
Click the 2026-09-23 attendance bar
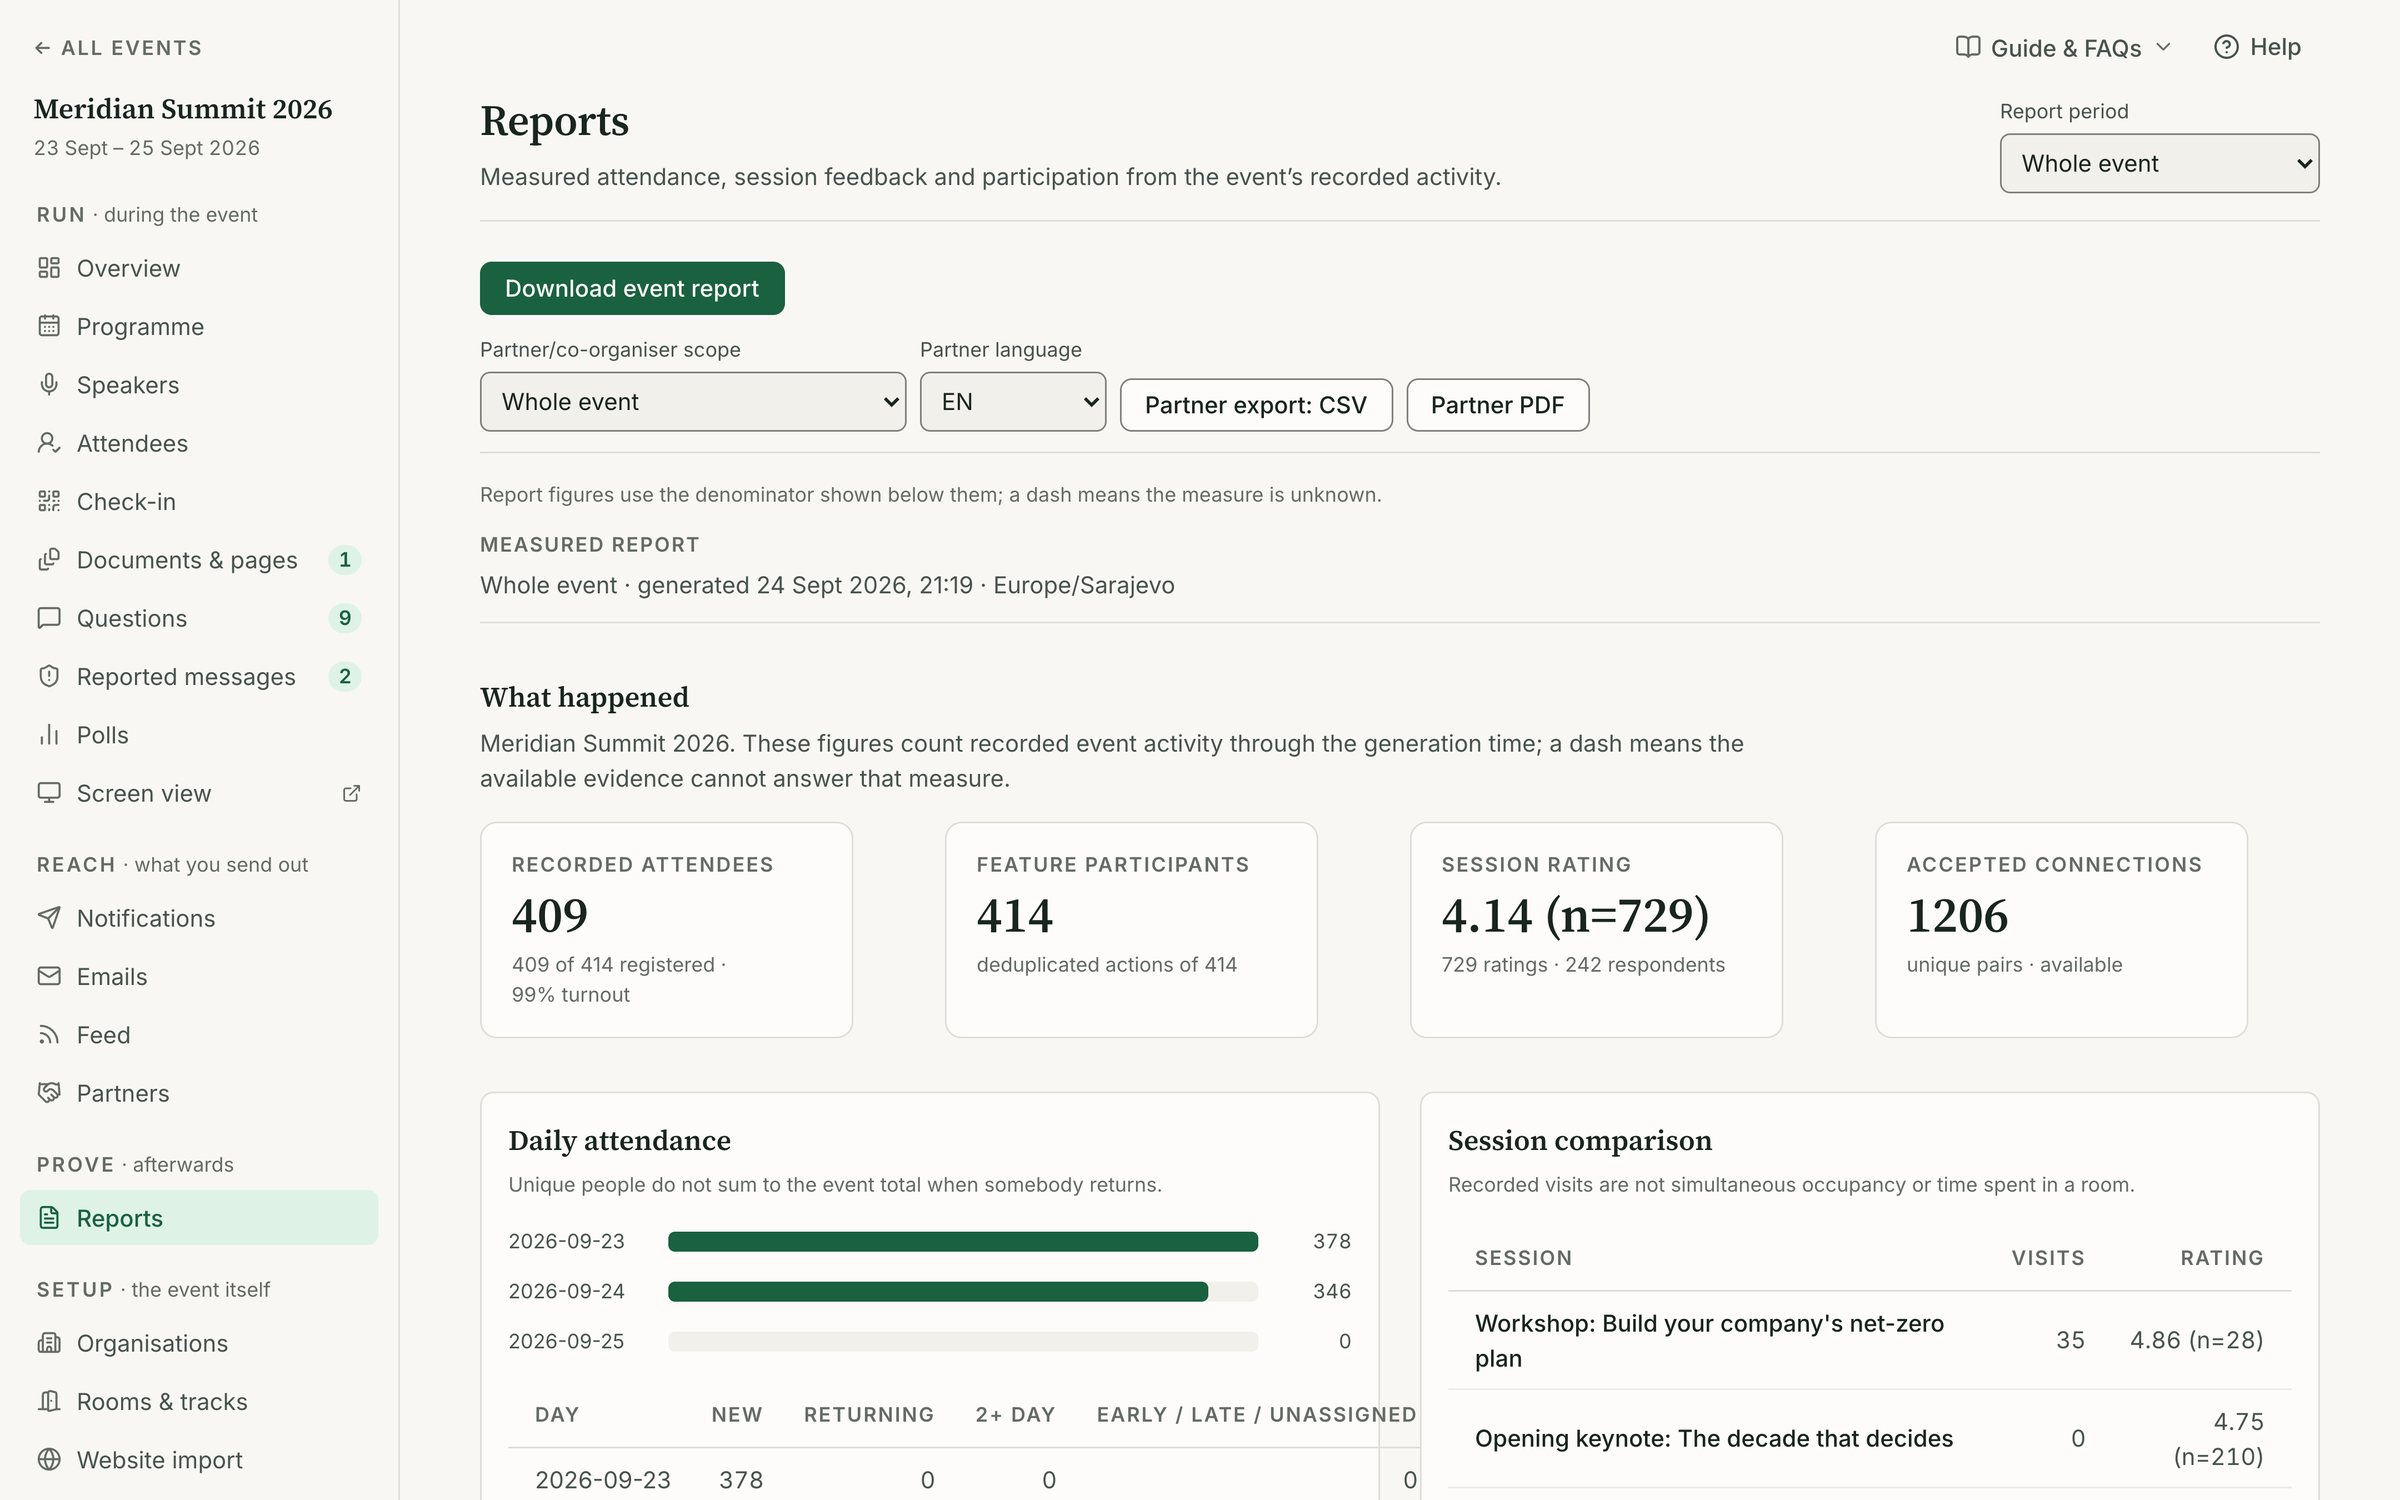click(x=963, y=1241)
